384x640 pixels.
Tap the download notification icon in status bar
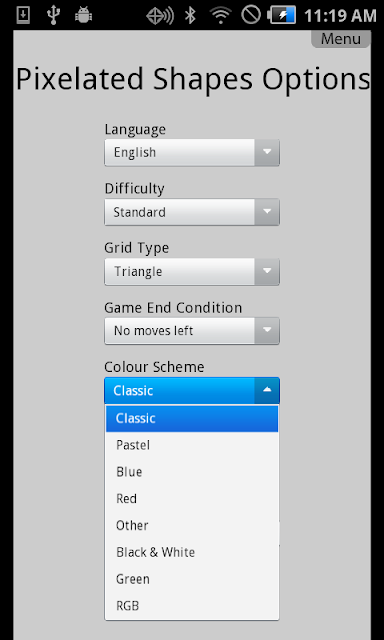tap(23, 16)
